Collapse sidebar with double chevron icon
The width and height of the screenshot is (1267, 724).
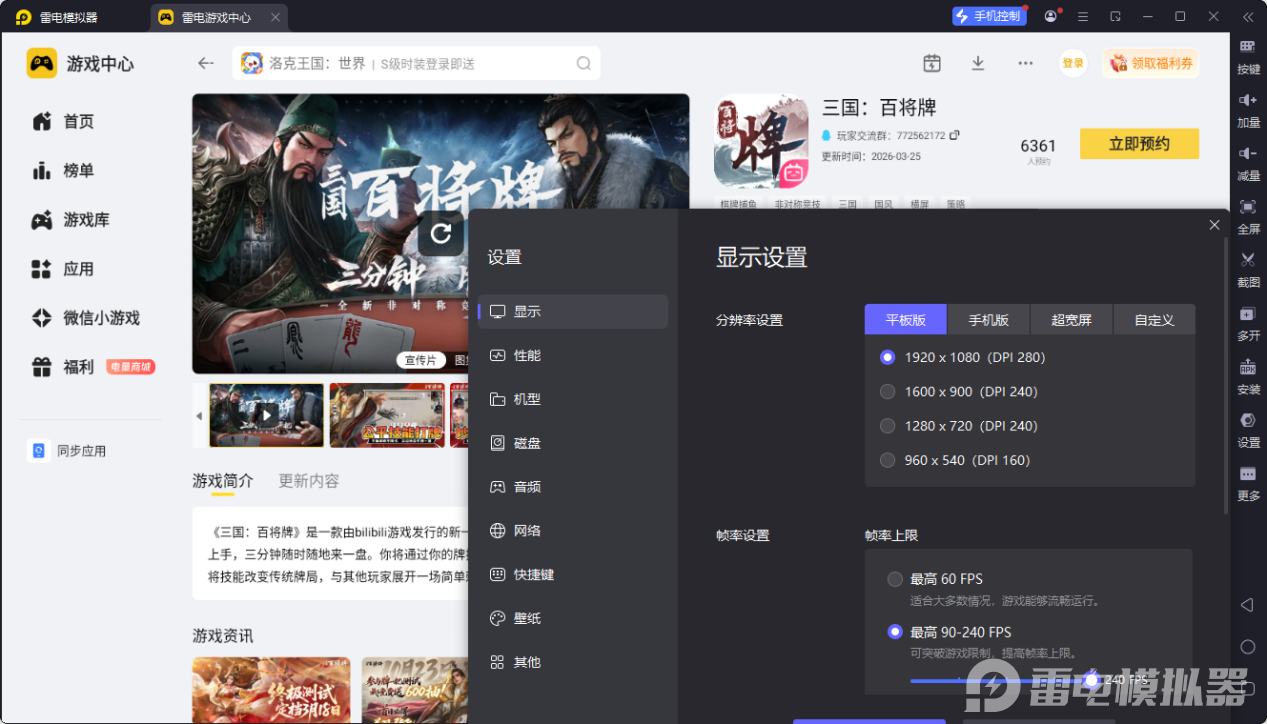[x=1248, y=16]
